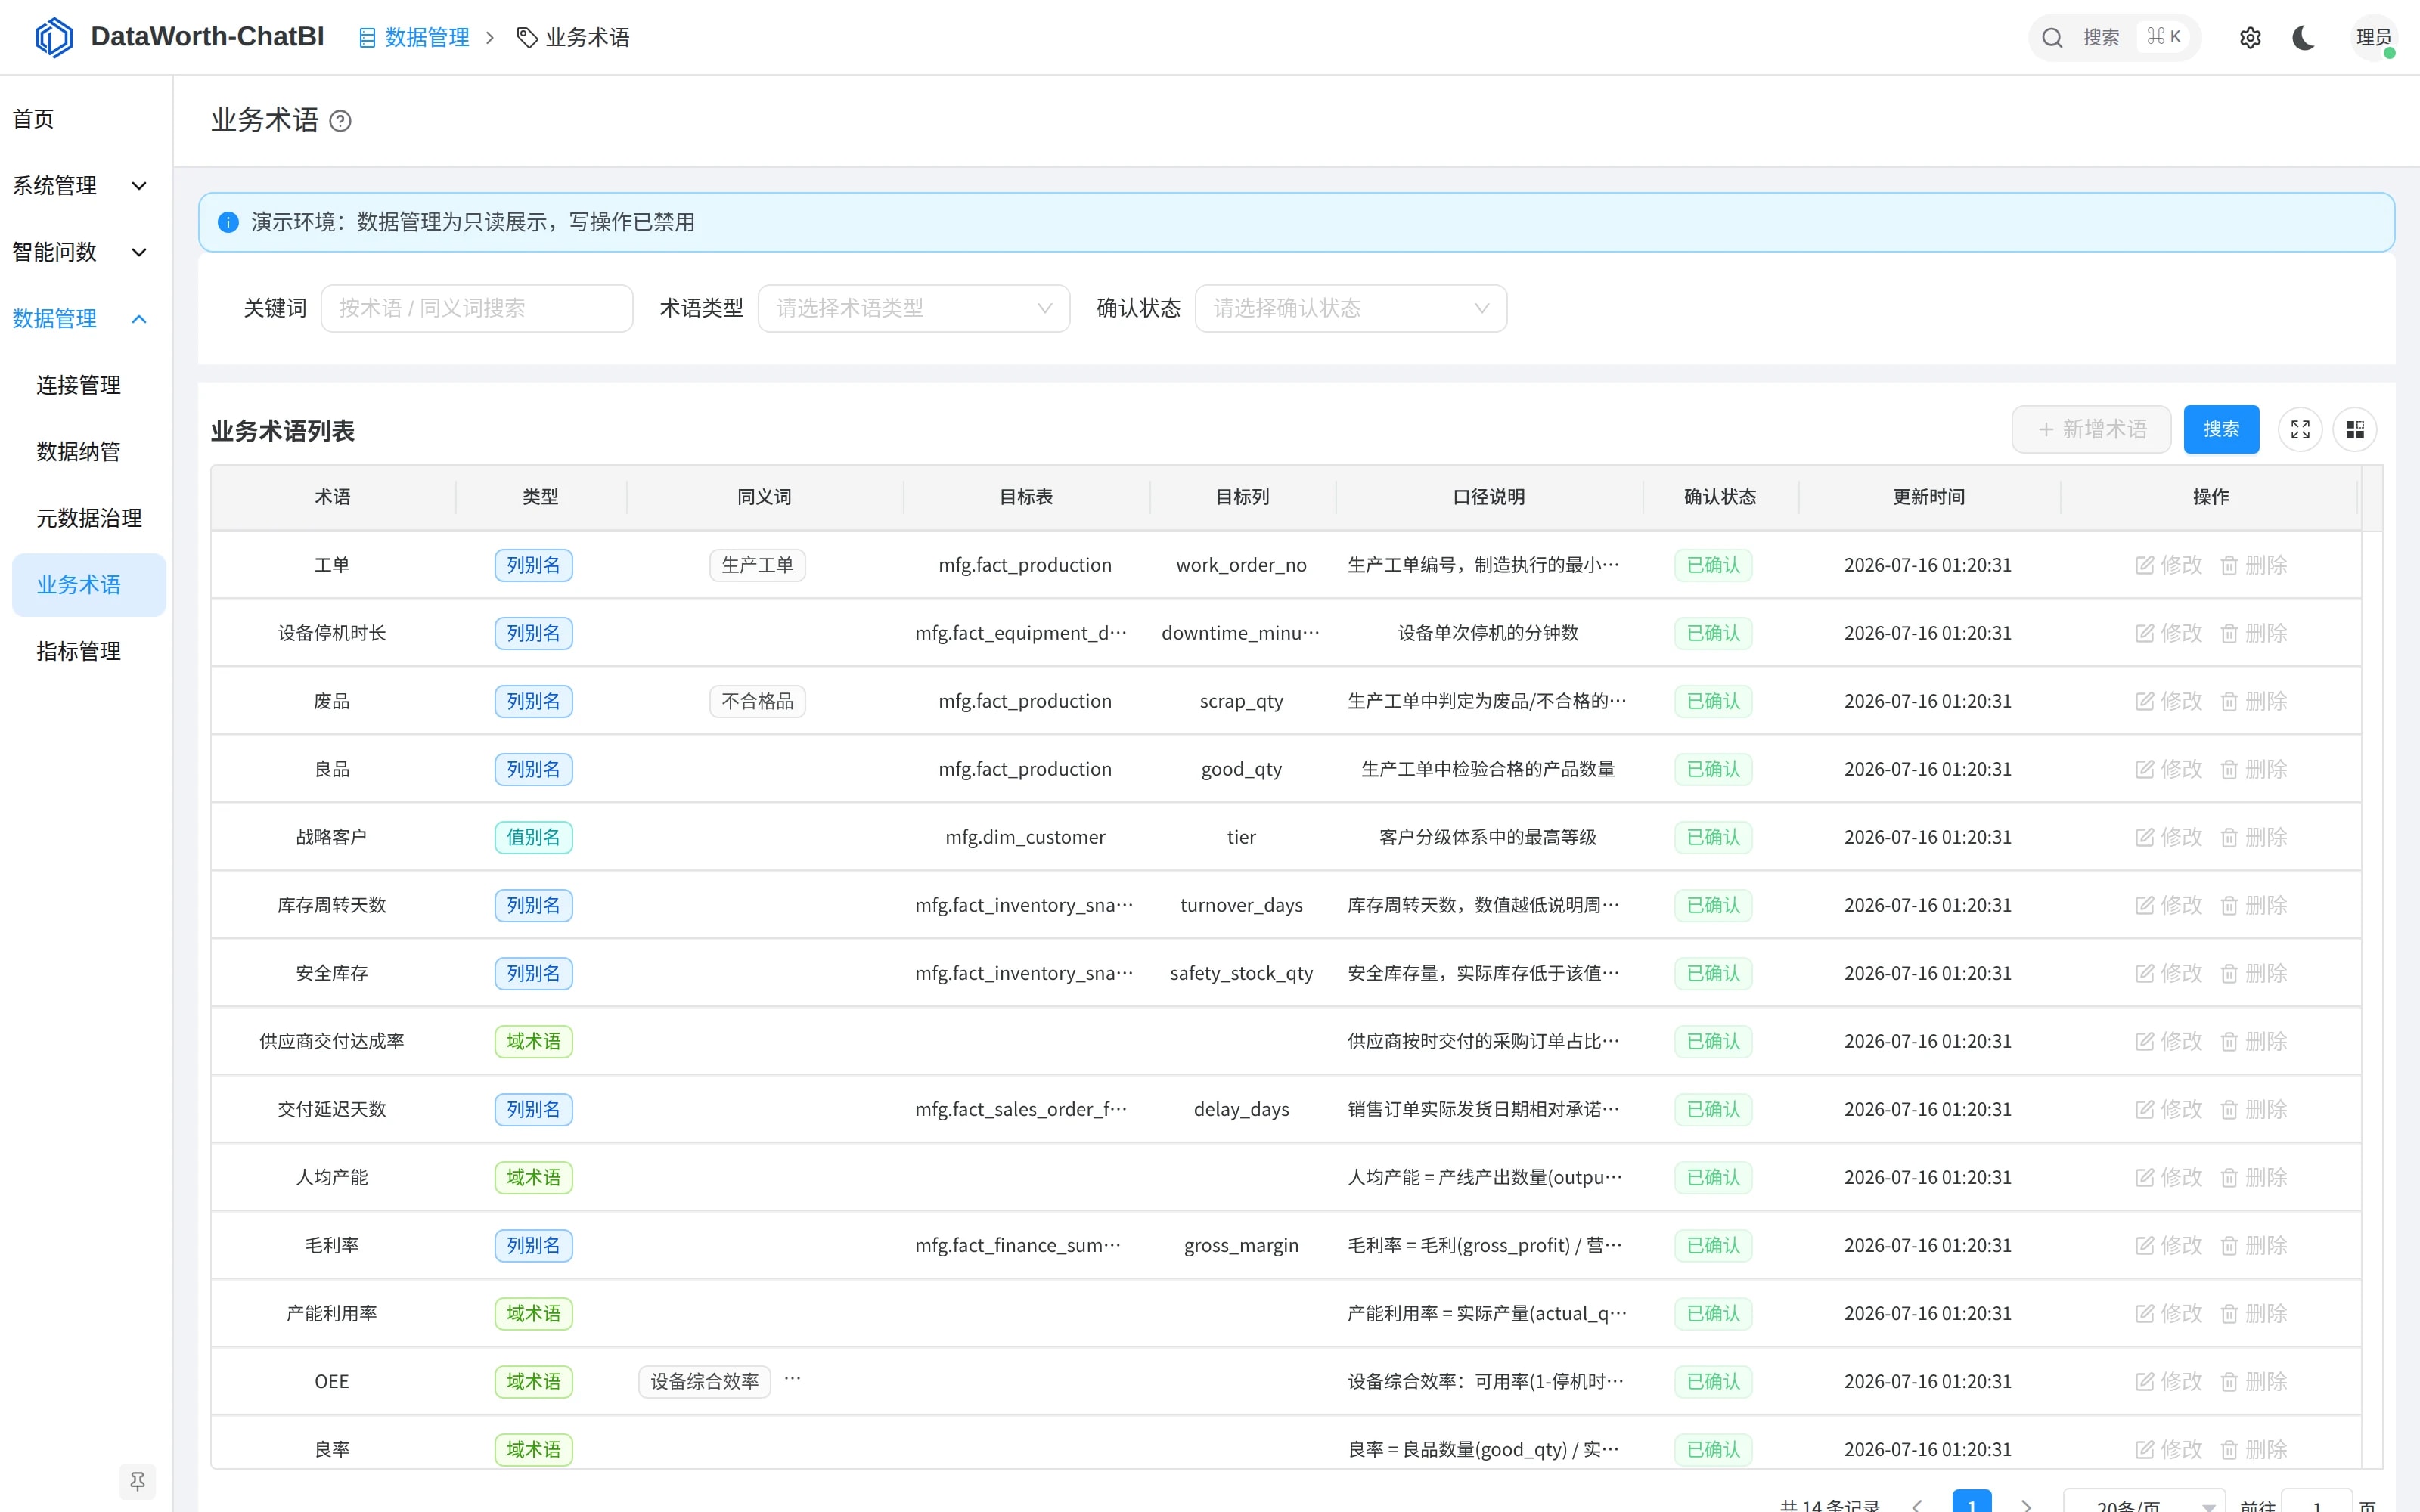This screenshot has height=1512, width=2420.
Task: Open page size 20条/页 dropdown
Action: point(2144,1504)
